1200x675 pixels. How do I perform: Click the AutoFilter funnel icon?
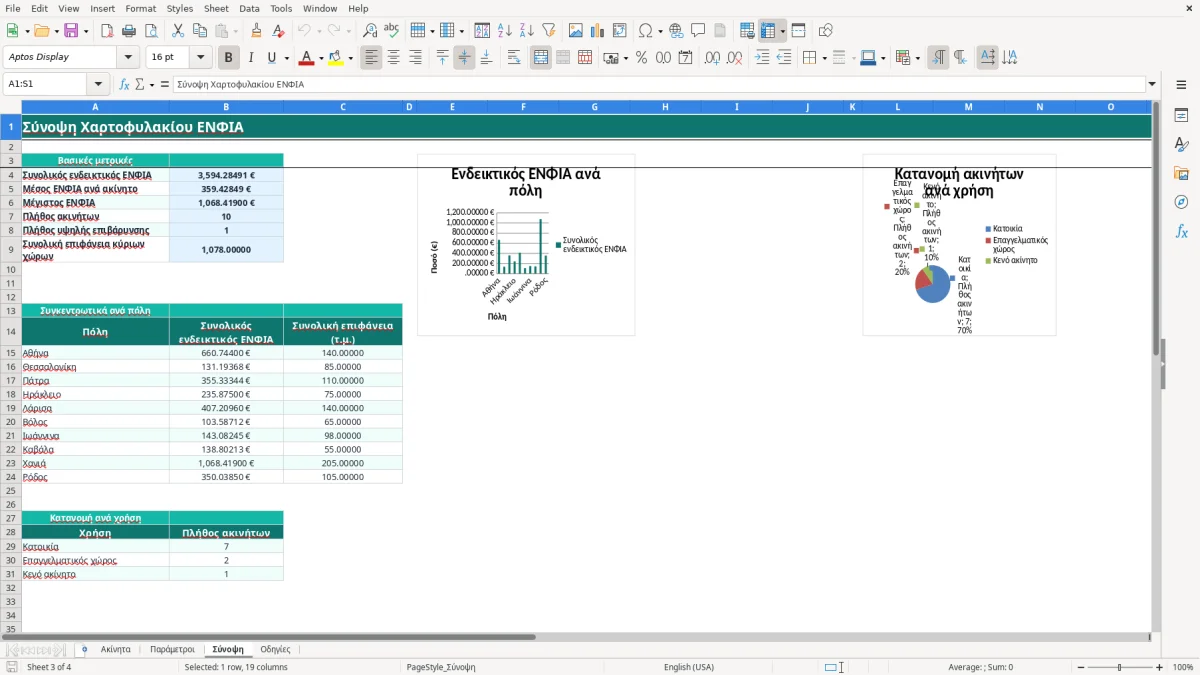(548, 31)
